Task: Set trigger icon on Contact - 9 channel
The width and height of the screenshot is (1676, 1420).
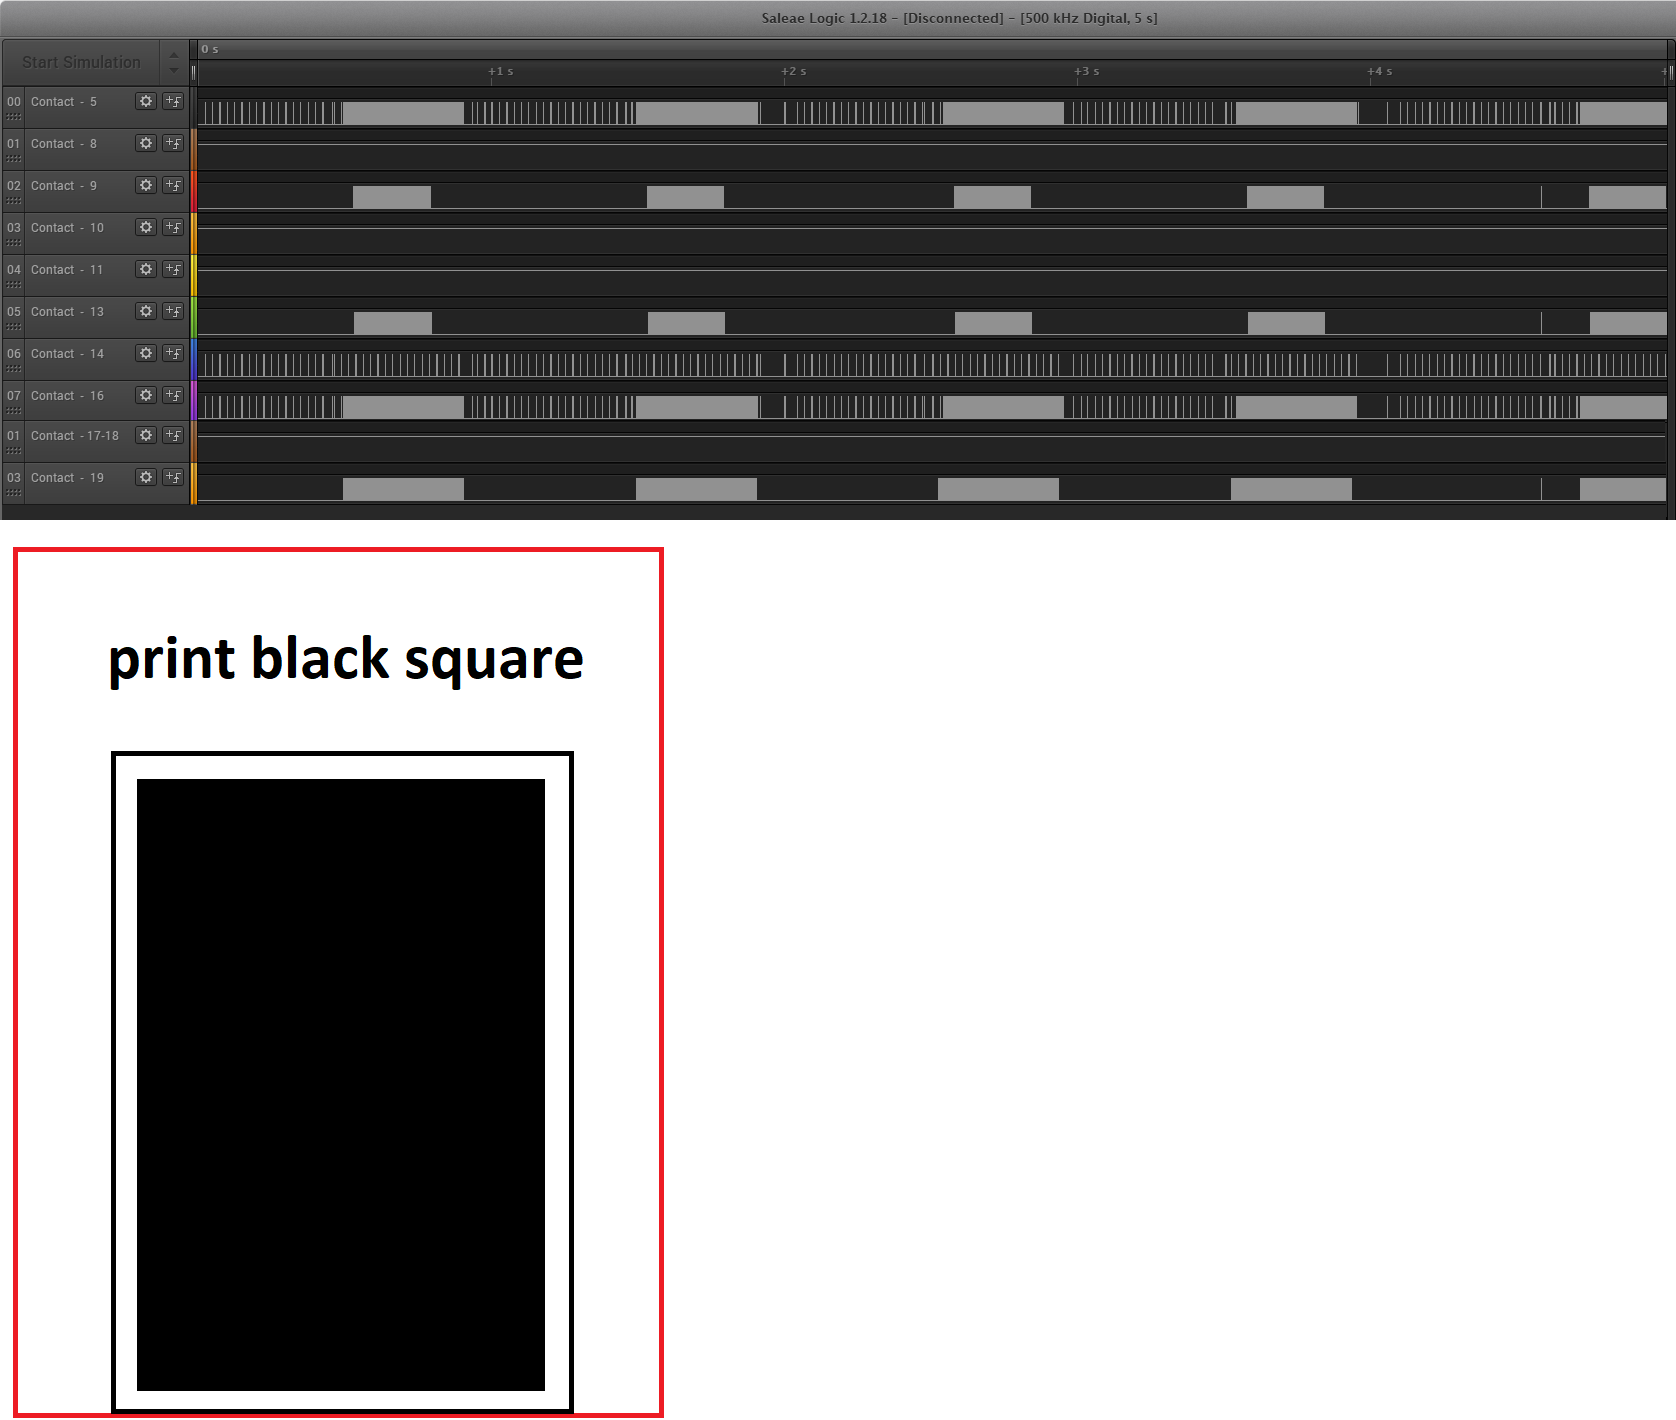Action: (x=173, y=185)
